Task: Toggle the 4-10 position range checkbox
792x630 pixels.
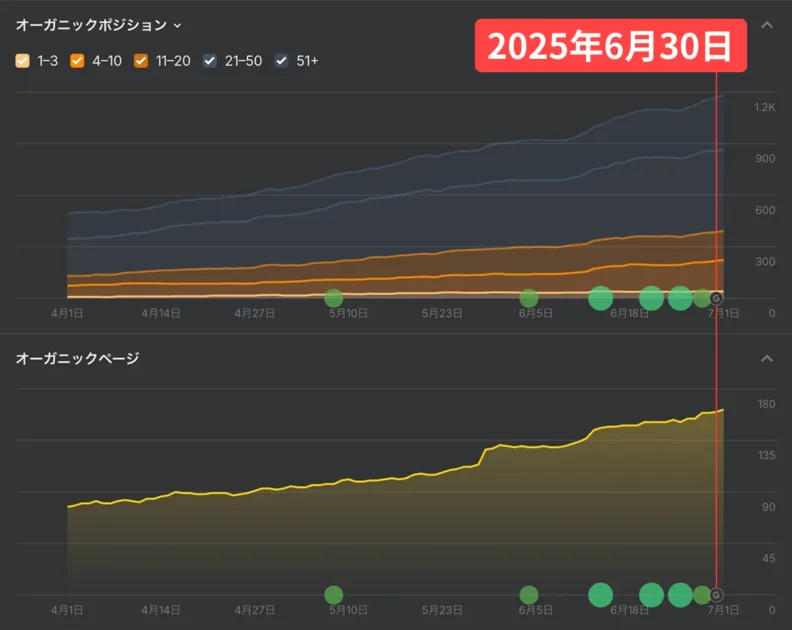Action: pyautogui.click(x=78, y=61)
